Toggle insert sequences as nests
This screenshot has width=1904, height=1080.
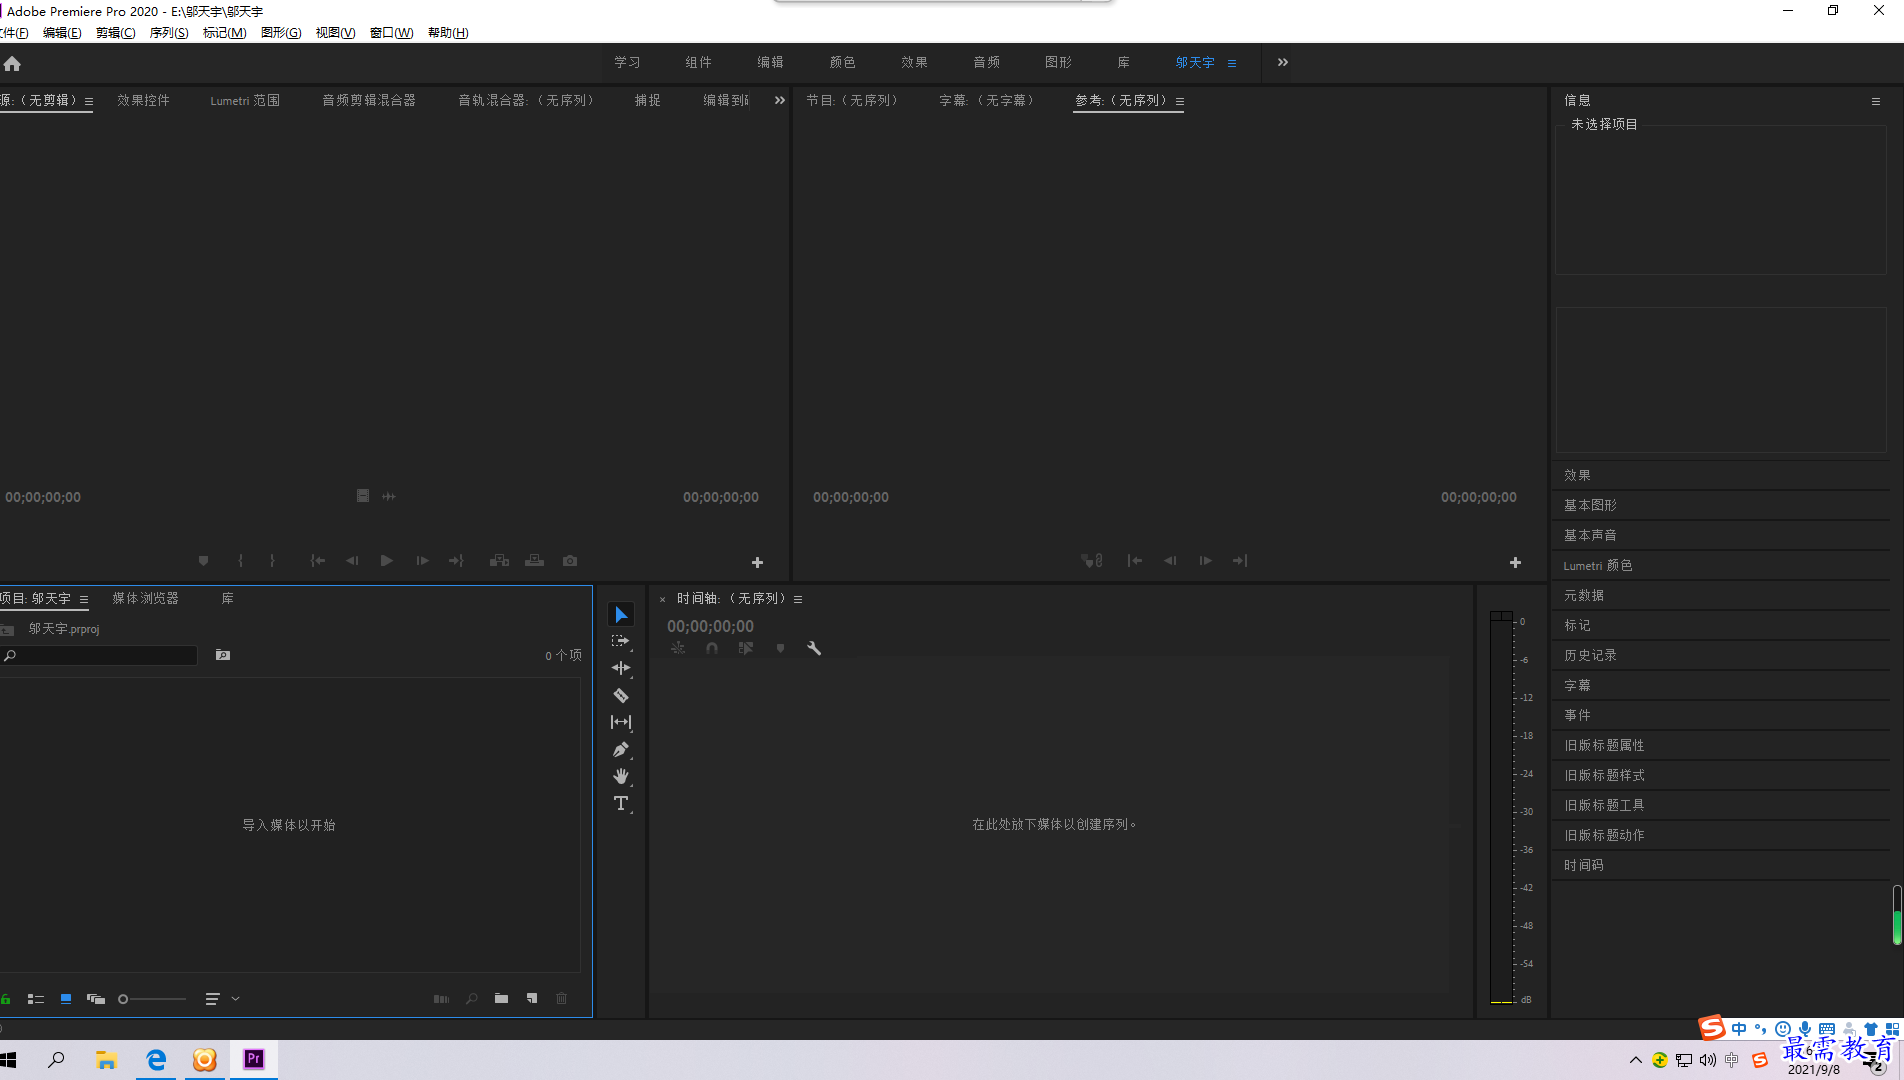pos(678,648)
